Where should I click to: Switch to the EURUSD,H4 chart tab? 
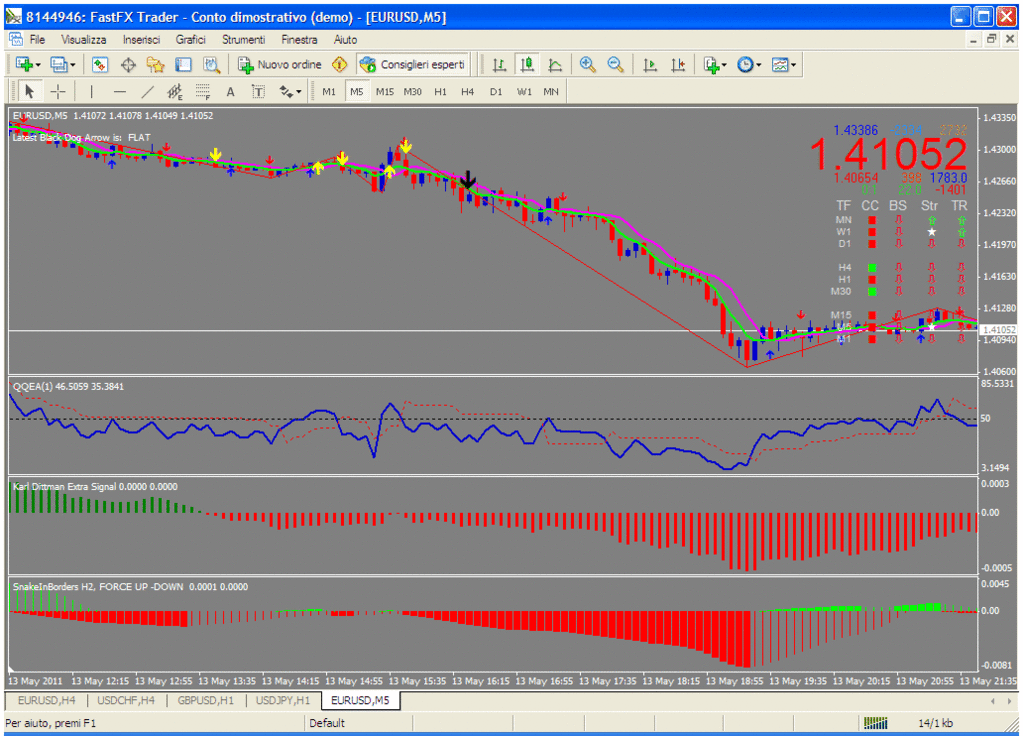[46, 700]
